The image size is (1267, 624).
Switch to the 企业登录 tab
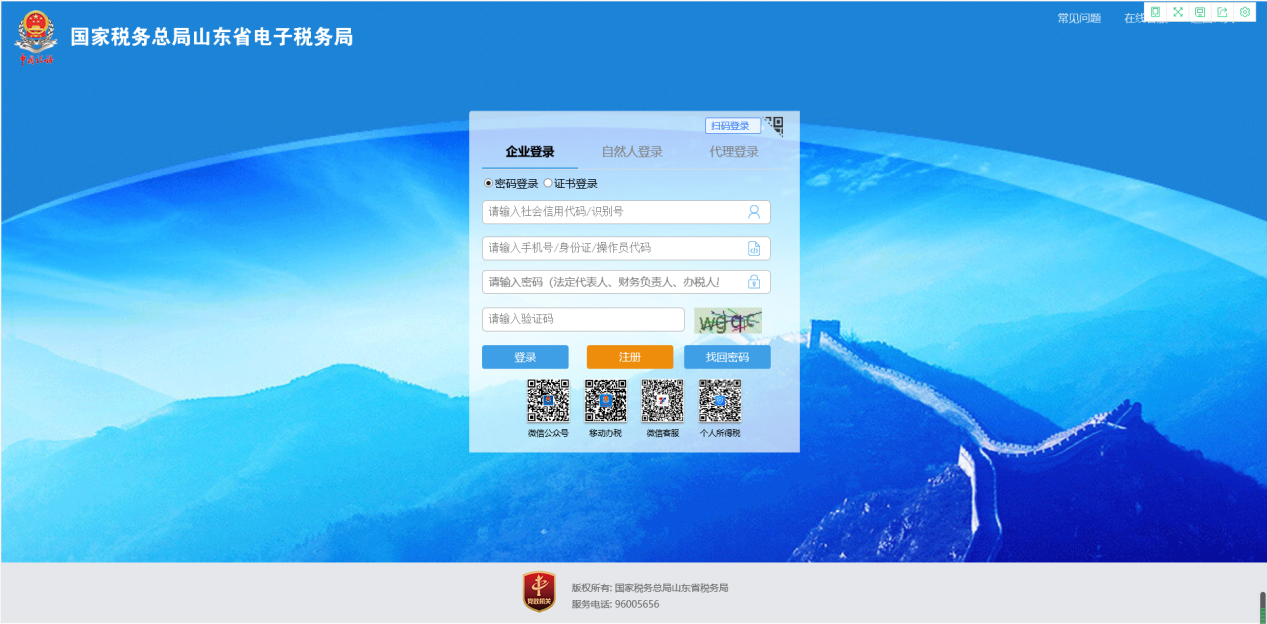[x=530, y=152]
